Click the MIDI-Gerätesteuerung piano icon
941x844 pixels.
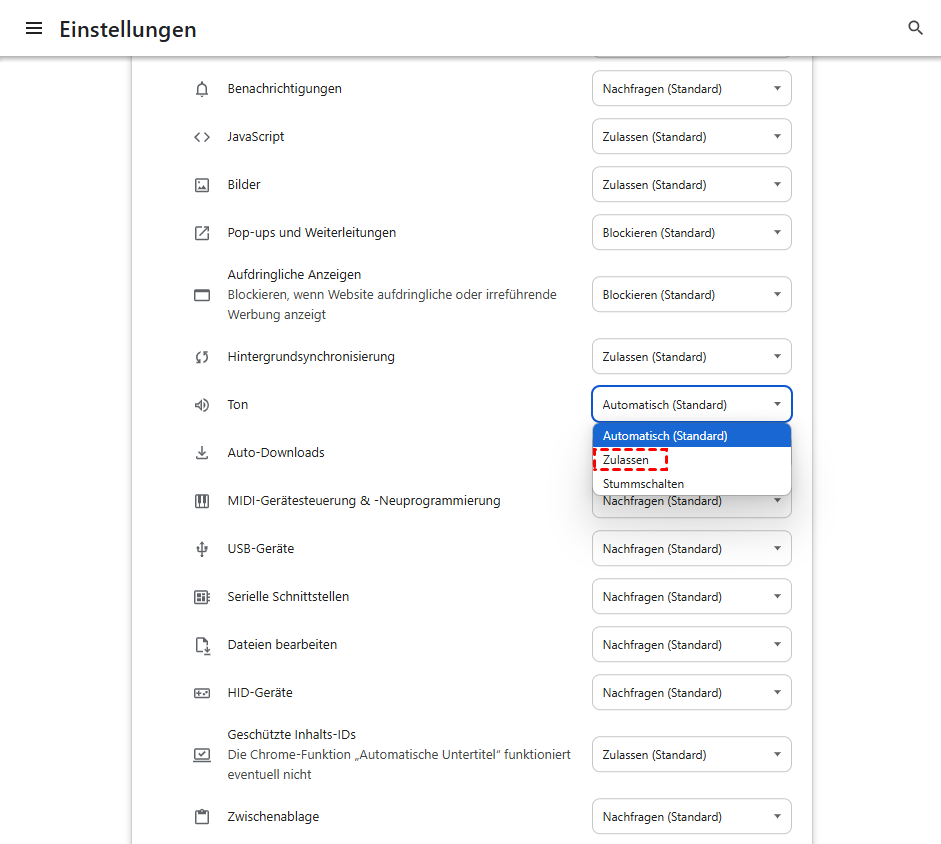point(202,501)
